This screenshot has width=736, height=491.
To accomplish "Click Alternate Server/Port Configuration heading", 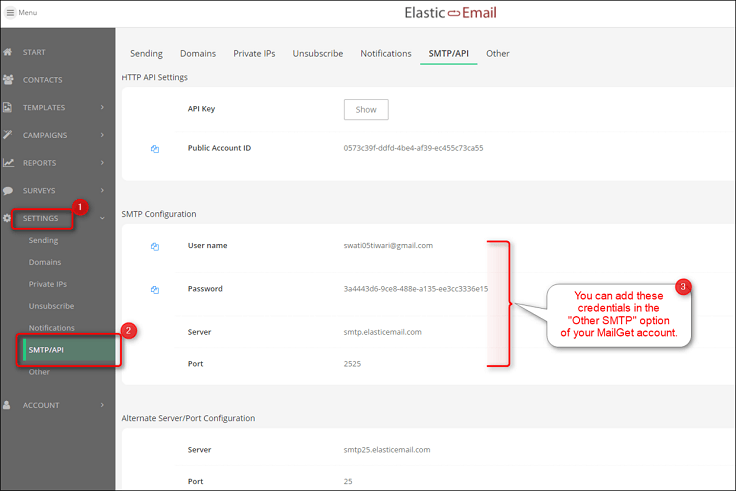I will (x=188, y=418).
